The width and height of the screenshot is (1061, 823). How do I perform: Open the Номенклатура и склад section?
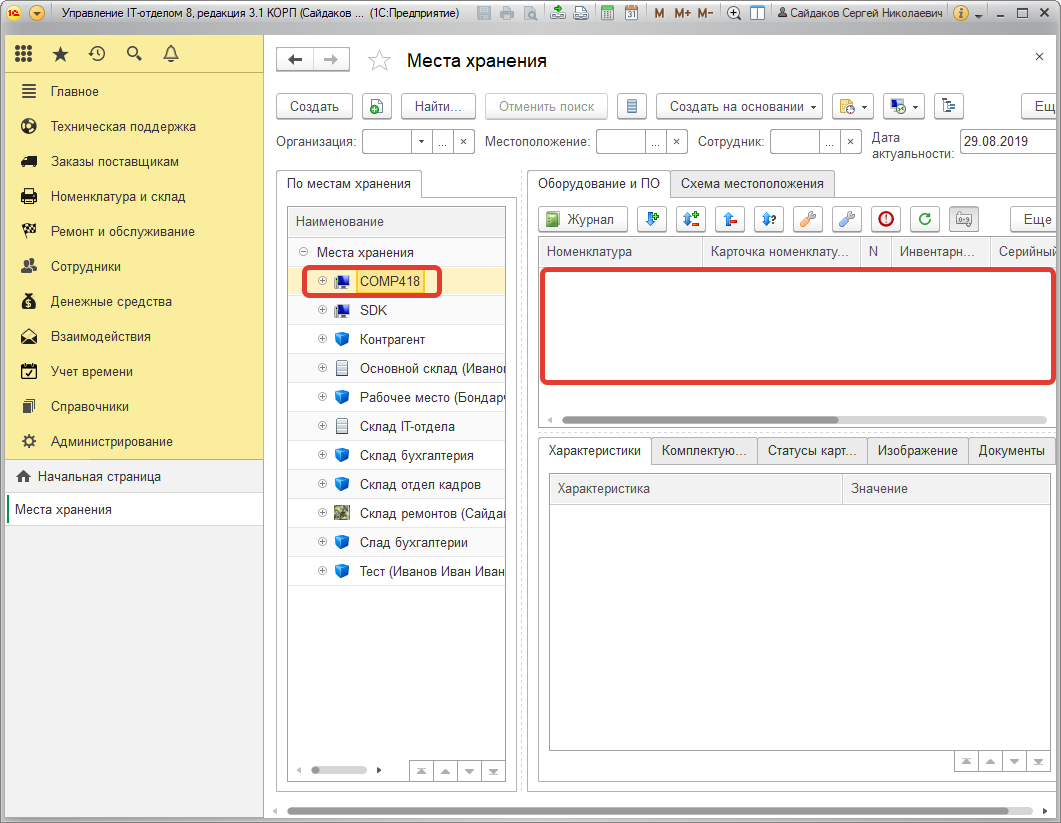118,196
